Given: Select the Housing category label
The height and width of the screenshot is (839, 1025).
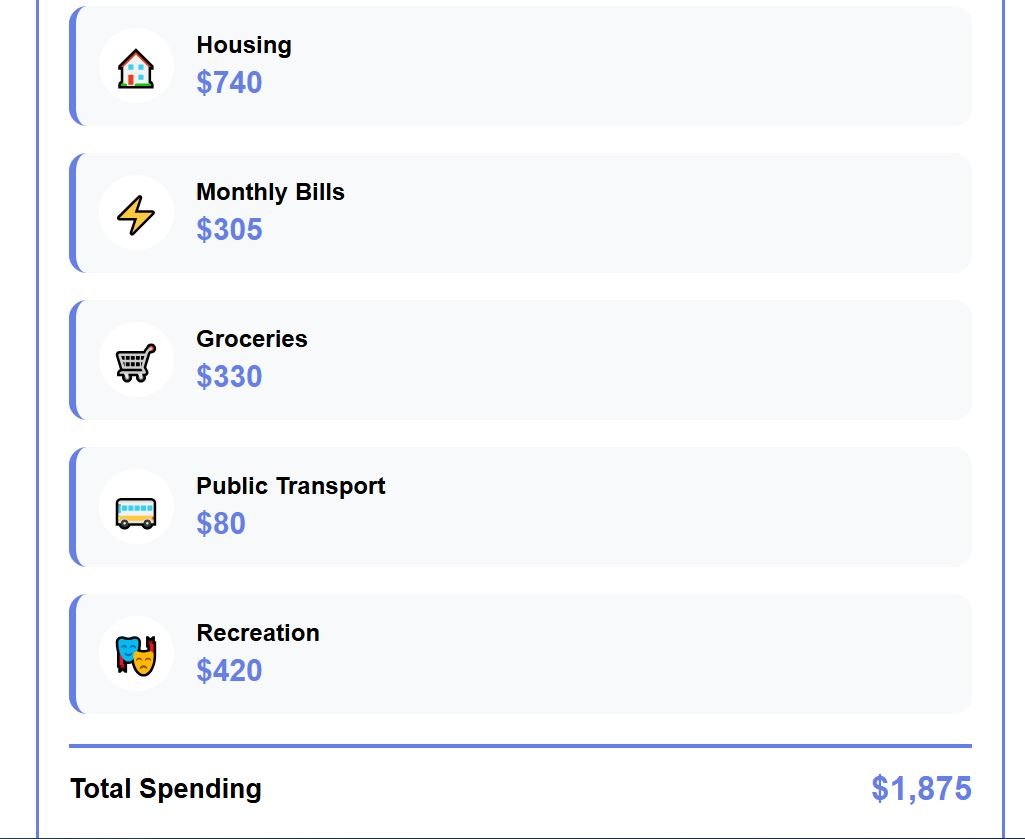Looking at the screenshot, I should [x=244, y=45].
